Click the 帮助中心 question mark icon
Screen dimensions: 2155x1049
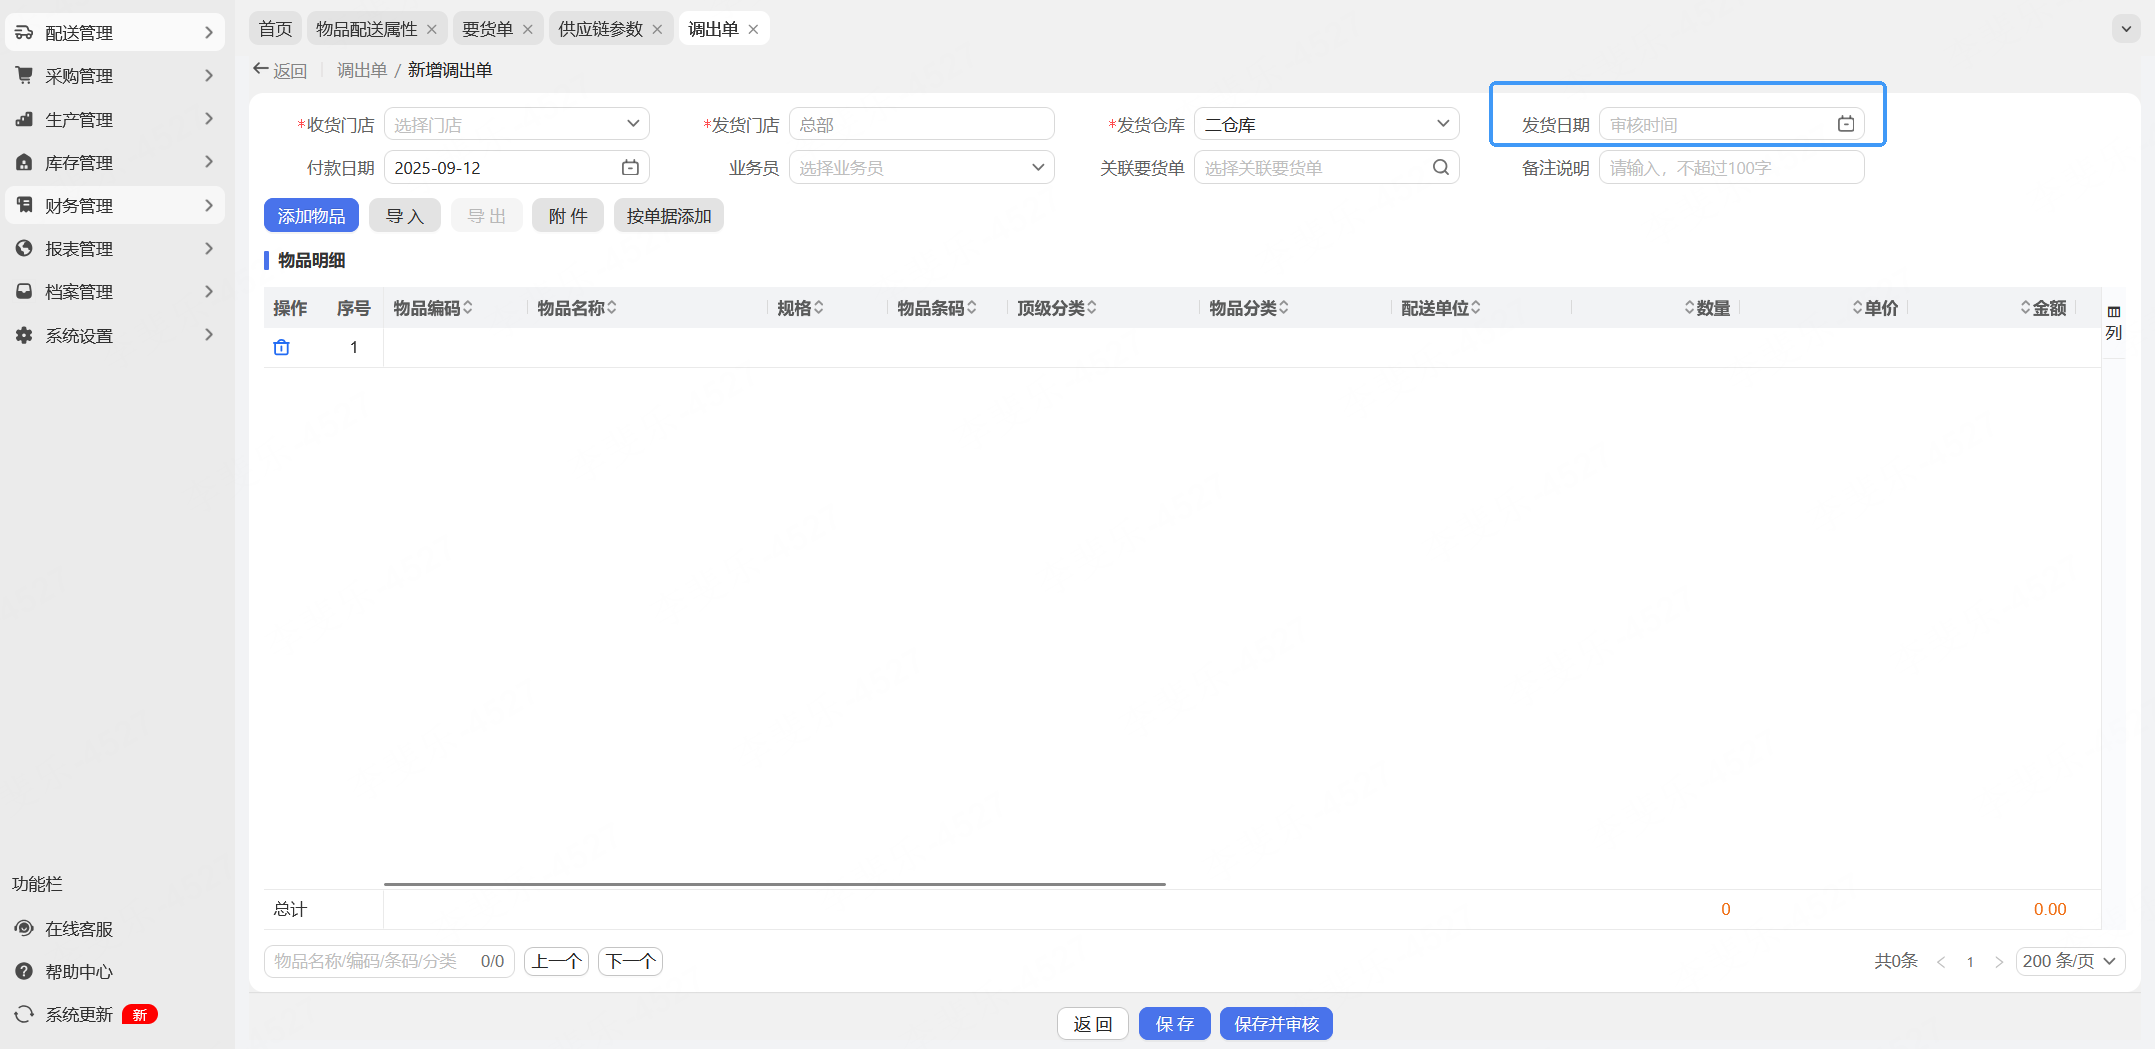24,971
